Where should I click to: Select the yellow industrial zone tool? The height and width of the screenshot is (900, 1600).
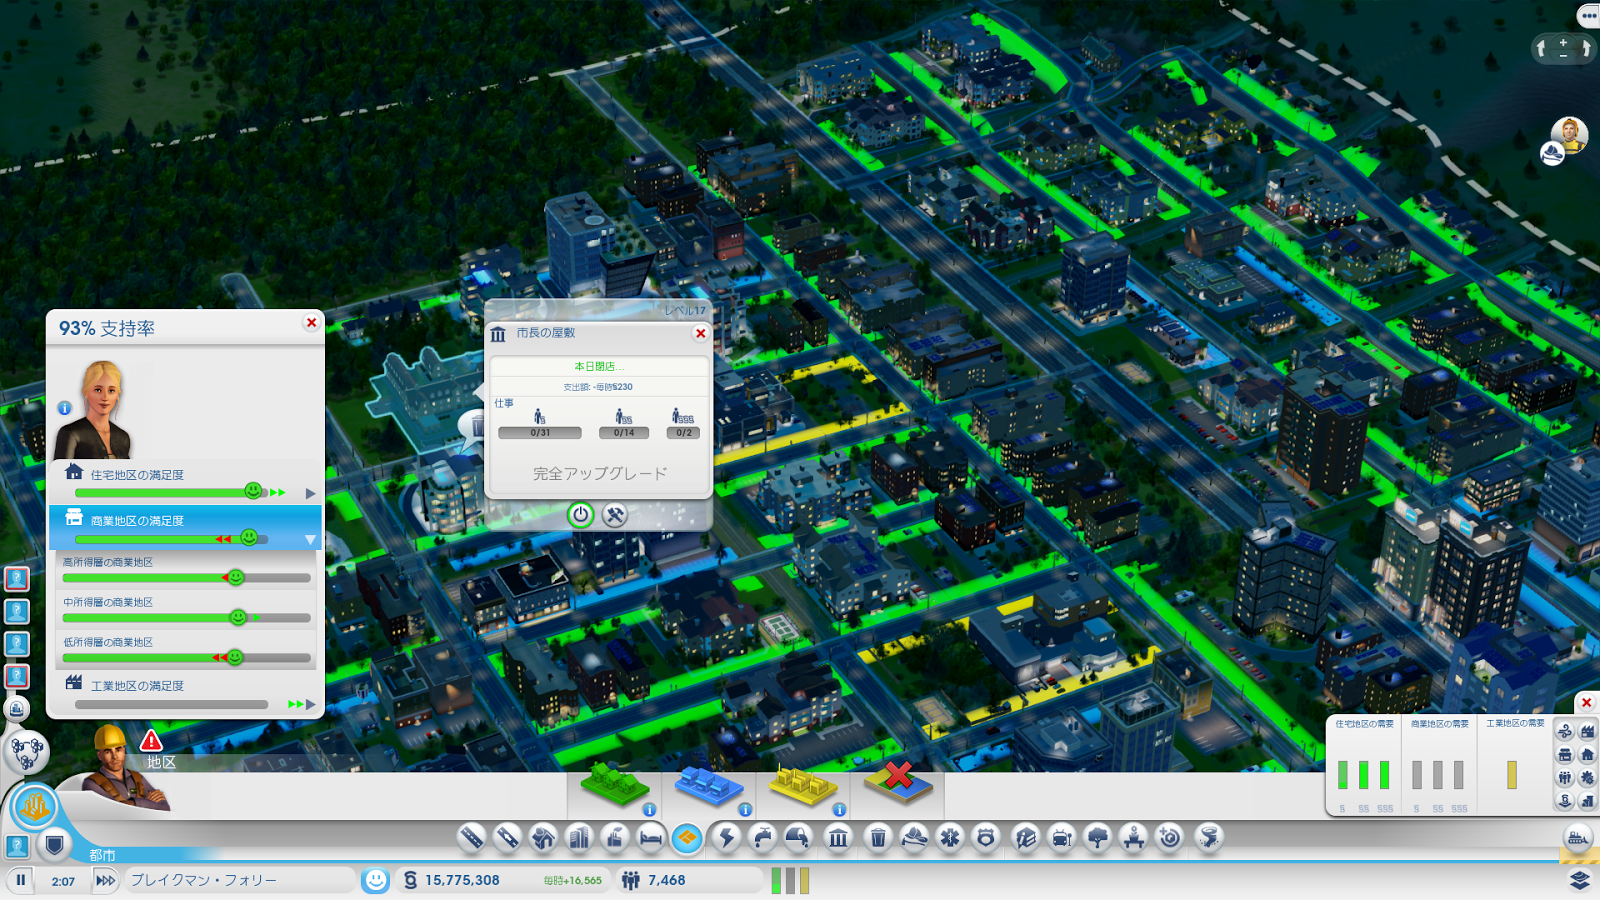pyautogui.click(x=805, y=787)
